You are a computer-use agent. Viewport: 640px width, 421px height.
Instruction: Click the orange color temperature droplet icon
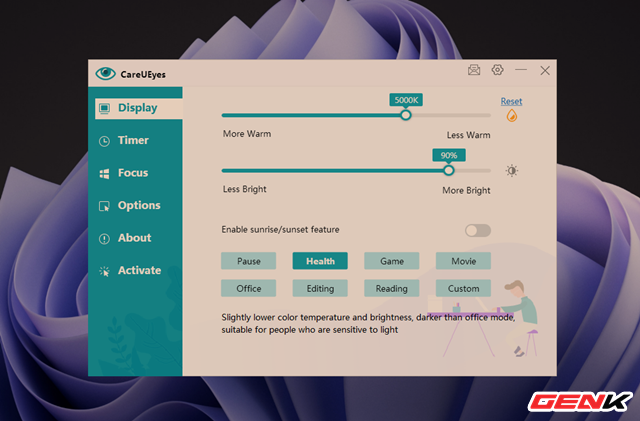(511, 116)
